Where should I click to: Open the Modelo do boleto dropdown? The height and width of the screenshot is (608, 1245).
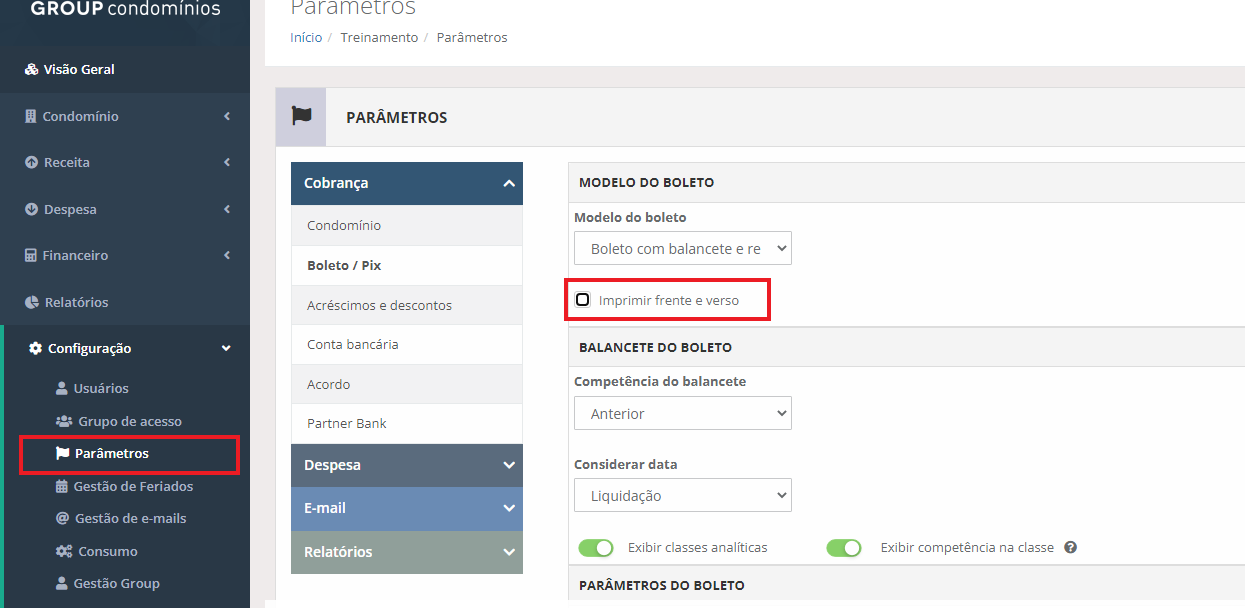(683, 248)
